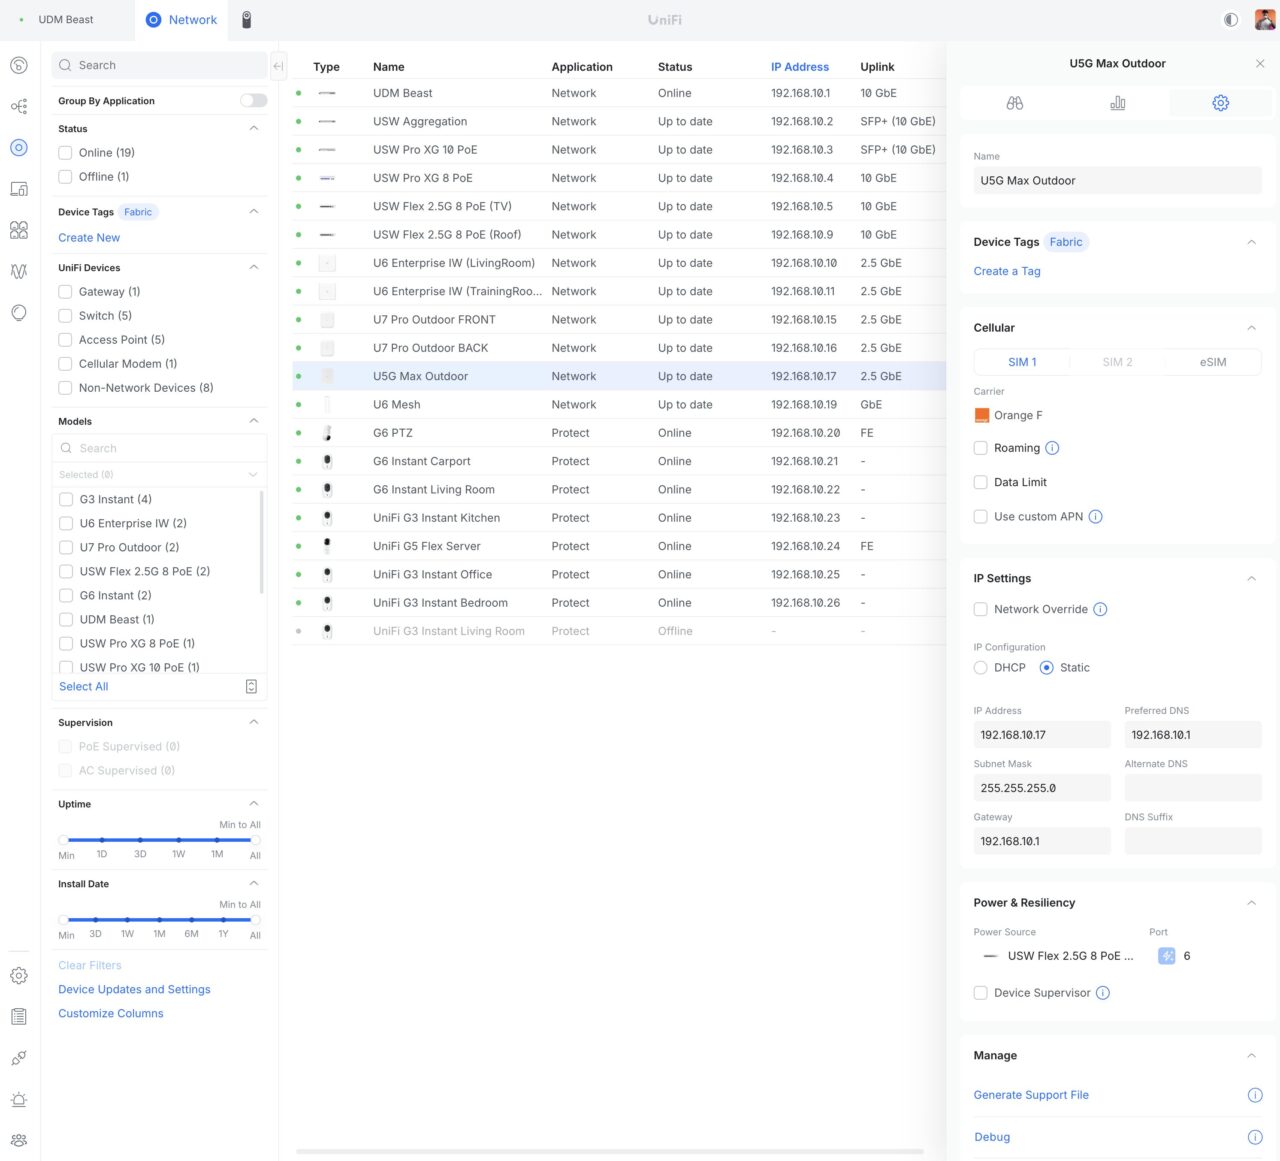Switch to the eSIM tab
Viewport: 1280px width, 1161px height.
click(x=1213, y=362)
